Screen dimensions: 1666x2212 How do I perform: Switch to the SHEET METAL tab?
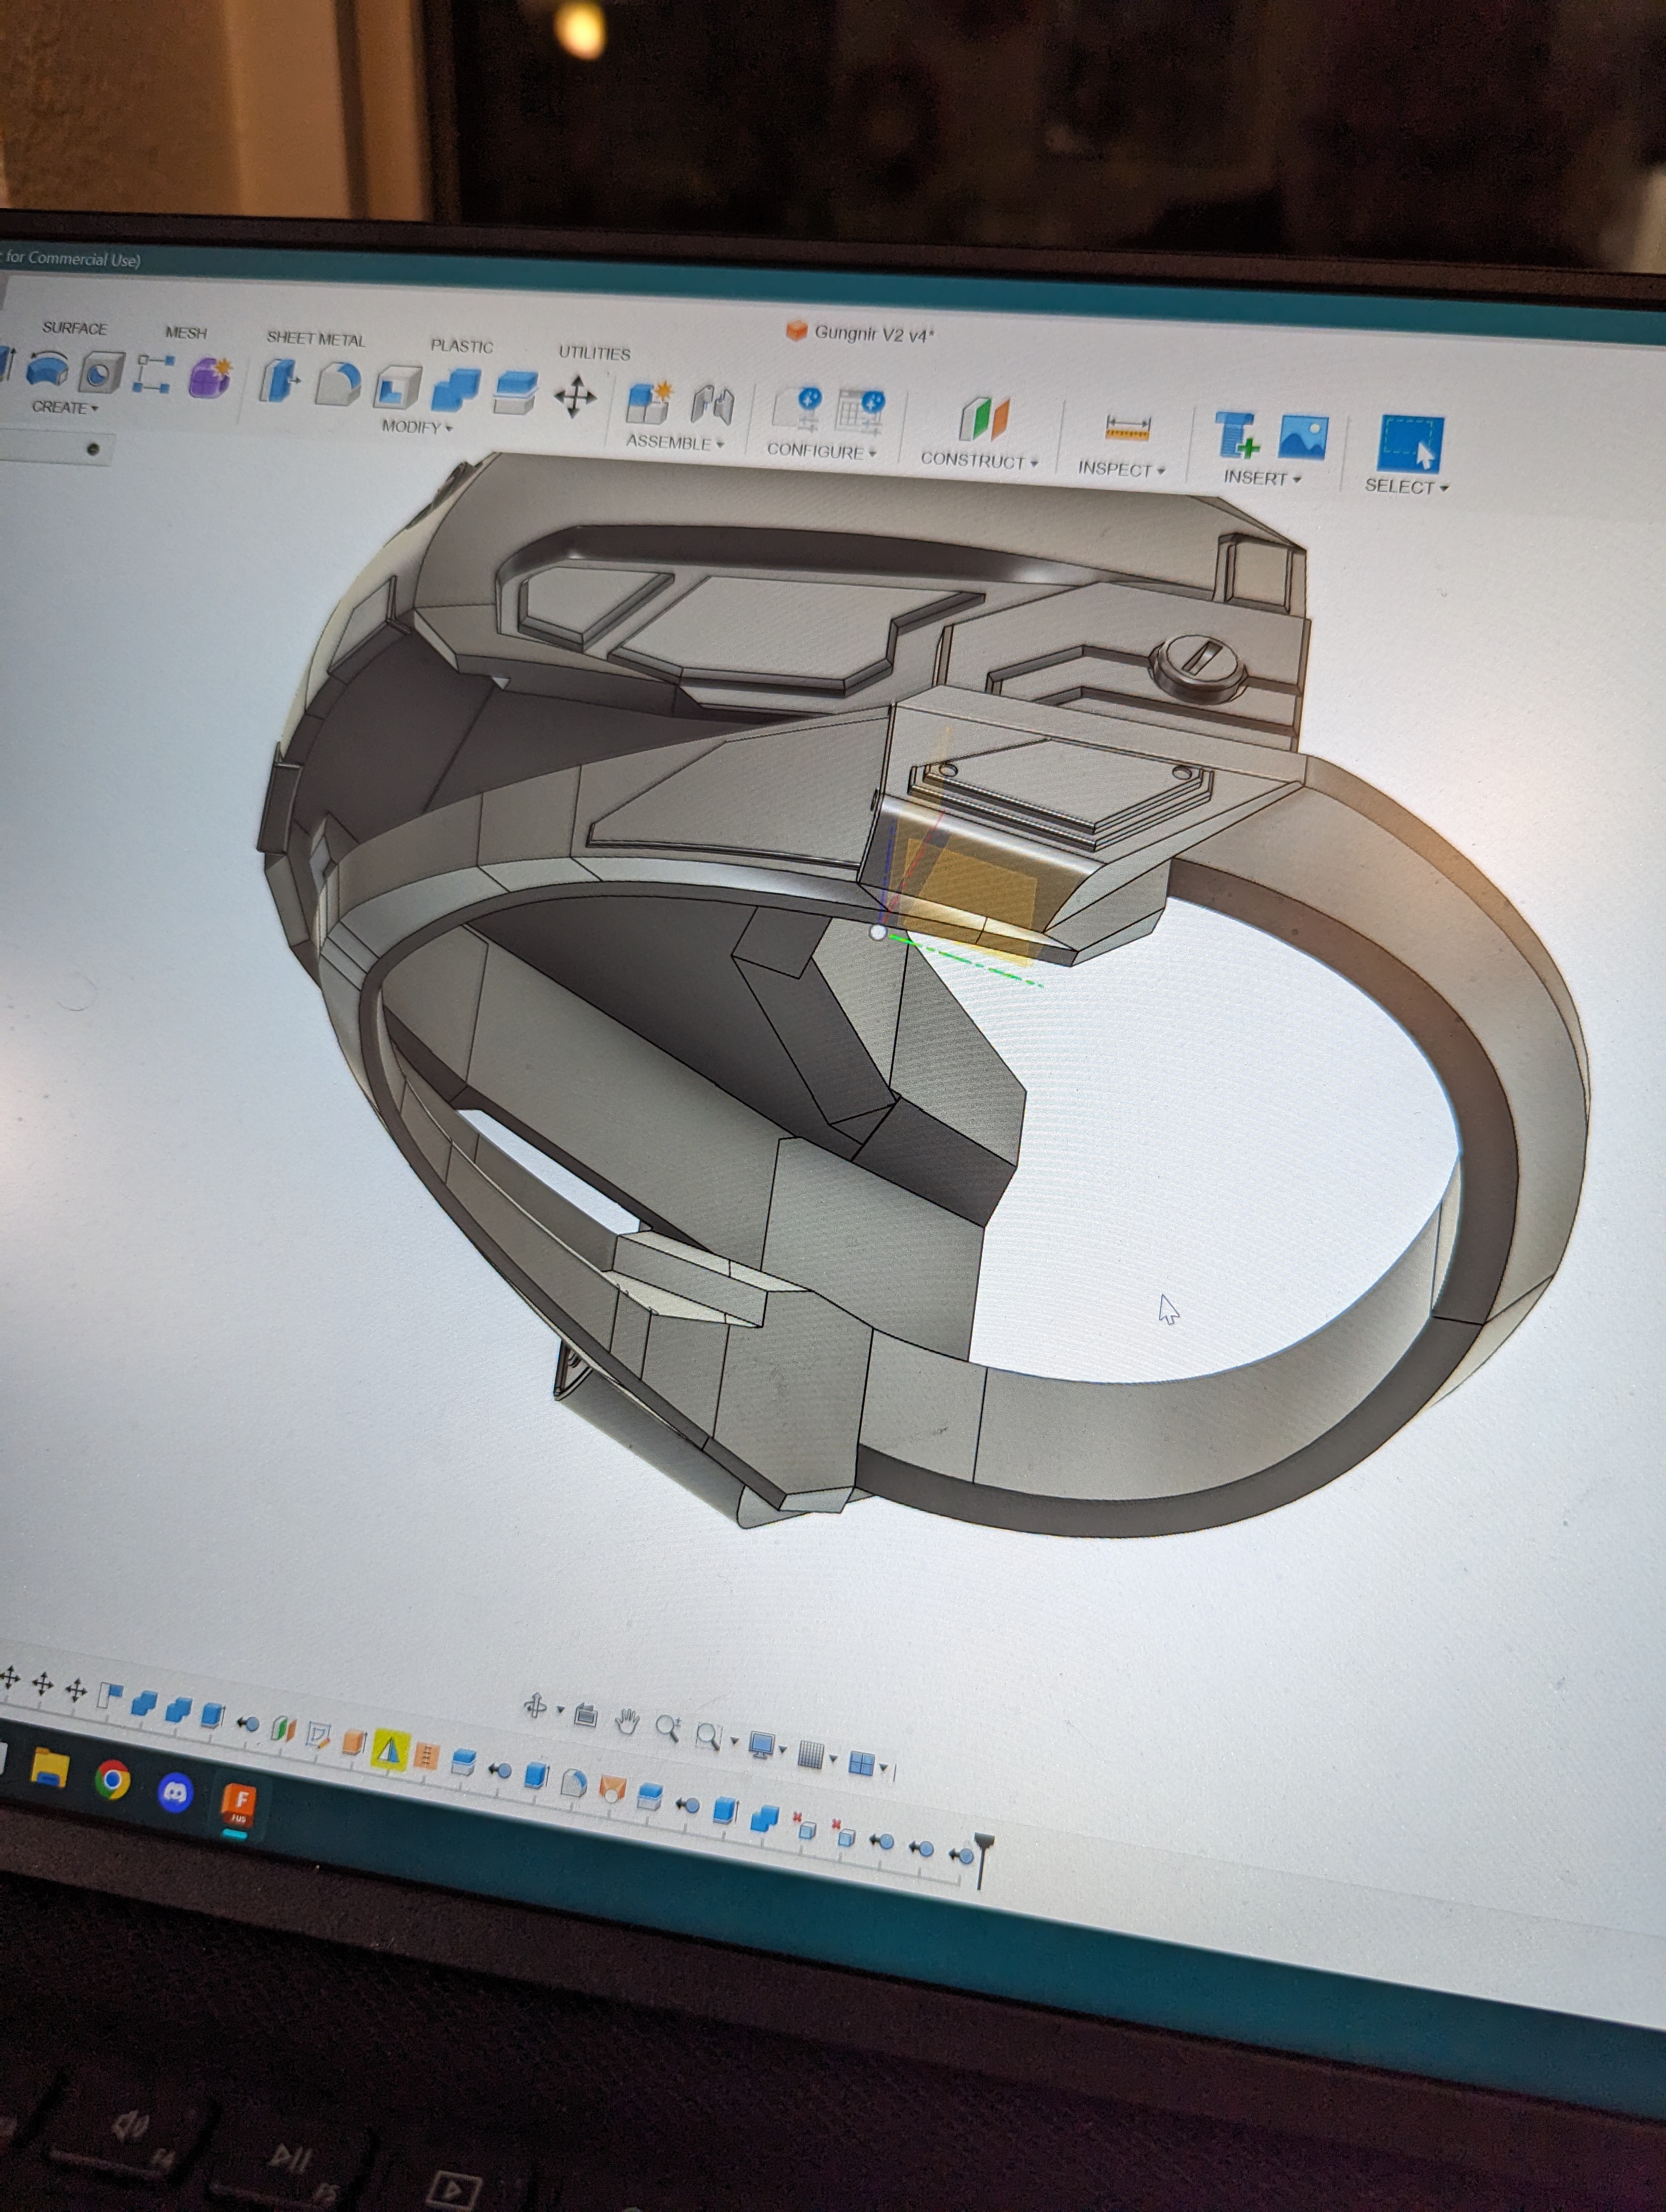(315, 338)
